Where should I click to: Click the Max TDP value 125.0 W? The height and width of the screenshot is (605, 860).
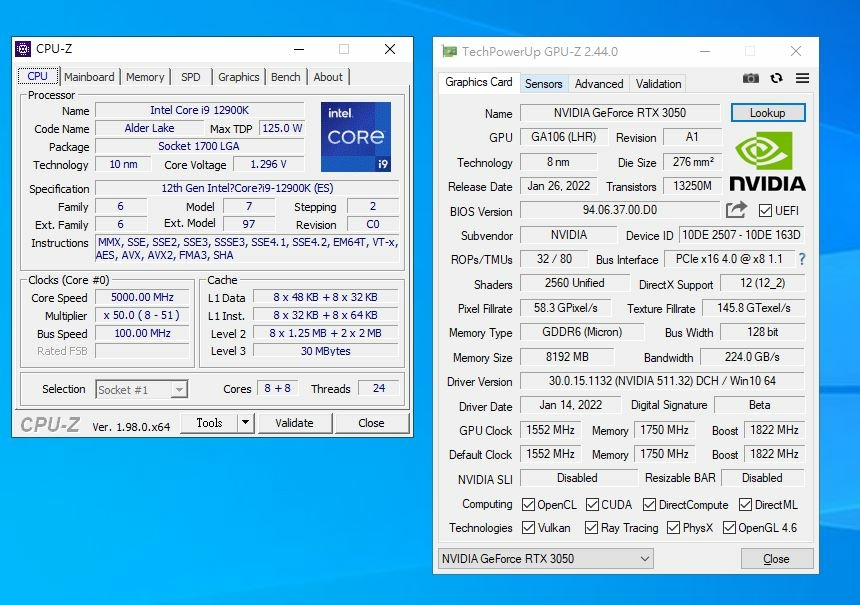click(x=282, y=128)
